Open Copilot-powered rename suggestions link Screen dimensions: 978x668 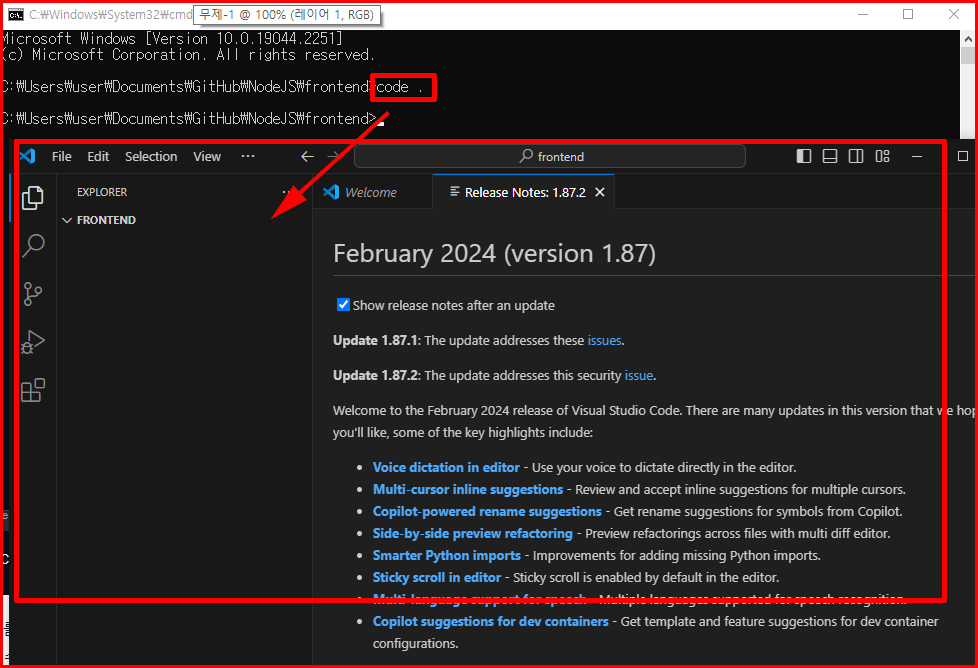(x=487, y=511)
